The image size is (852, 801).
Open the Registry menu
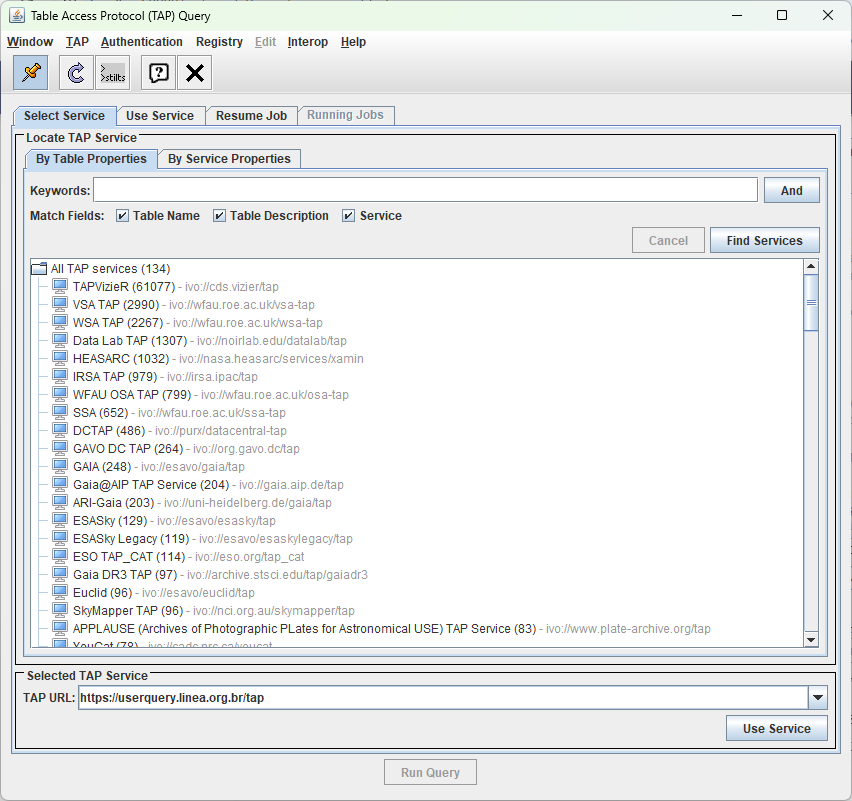coord(219,42)
